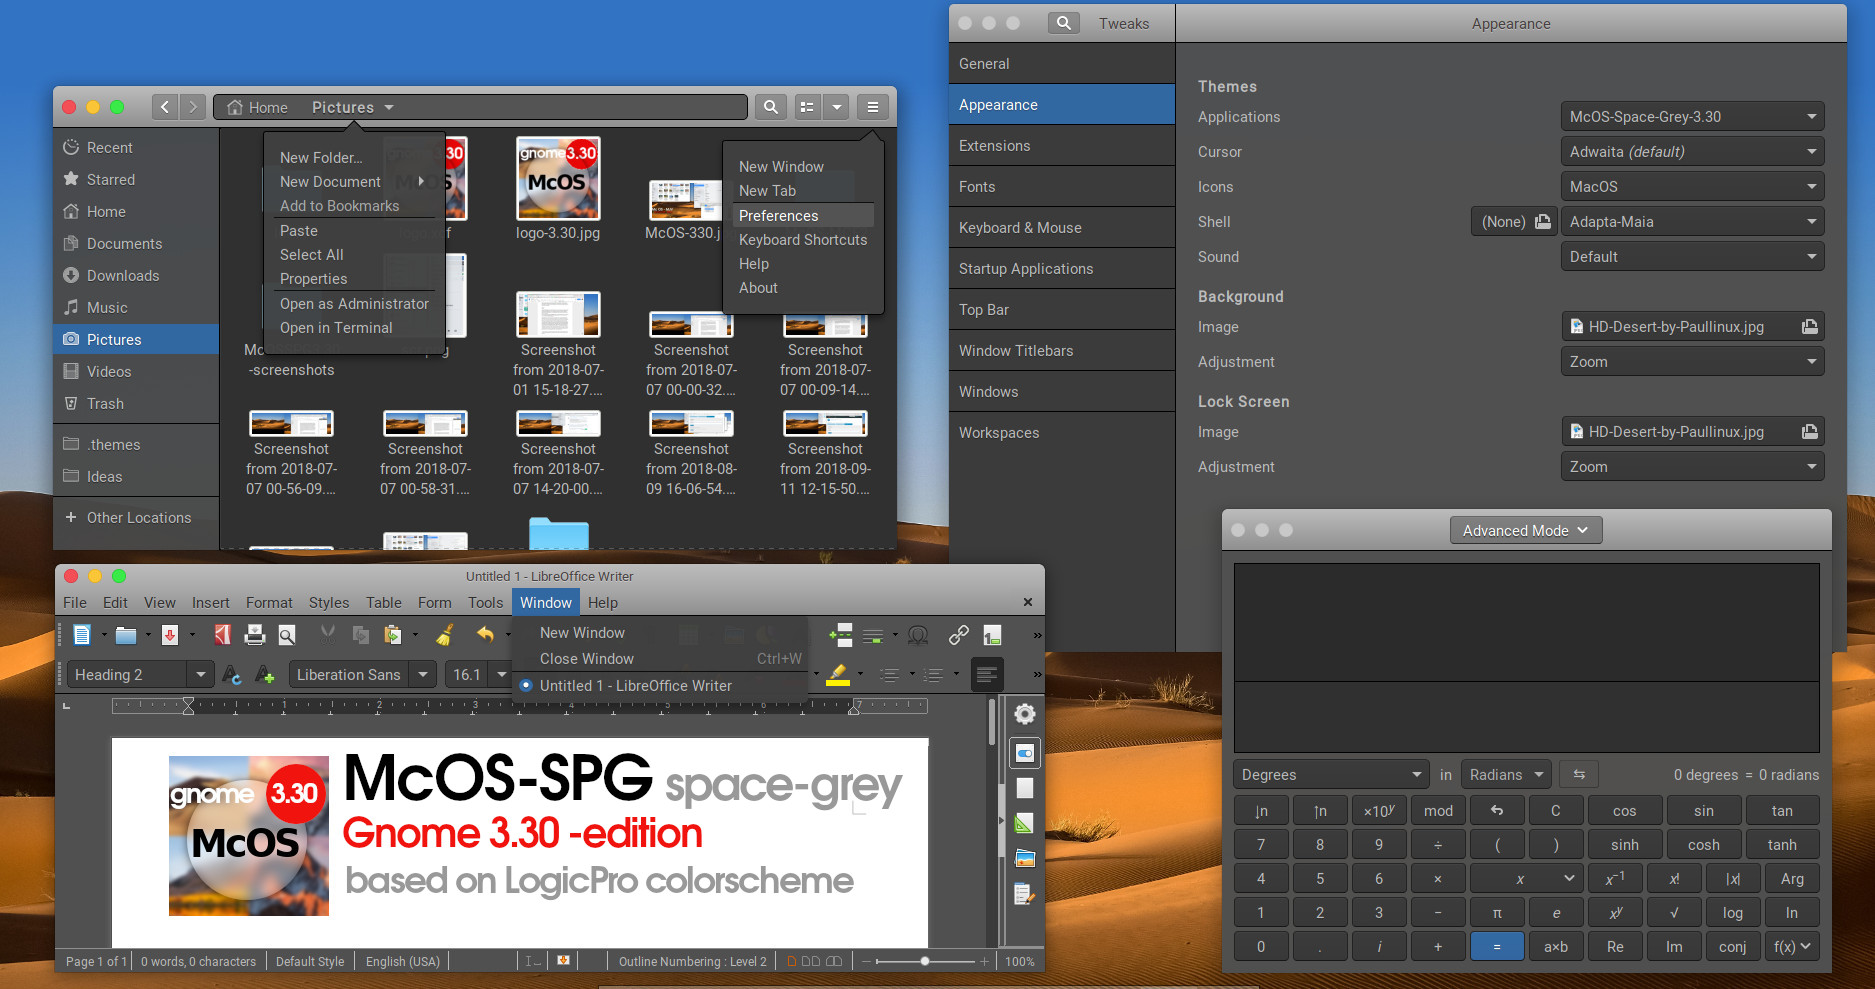This screenshot has width=1875, height=989.
Task: Open Lock Screen Adjustment Zoom dropdown
Action: coord(1692,467)
